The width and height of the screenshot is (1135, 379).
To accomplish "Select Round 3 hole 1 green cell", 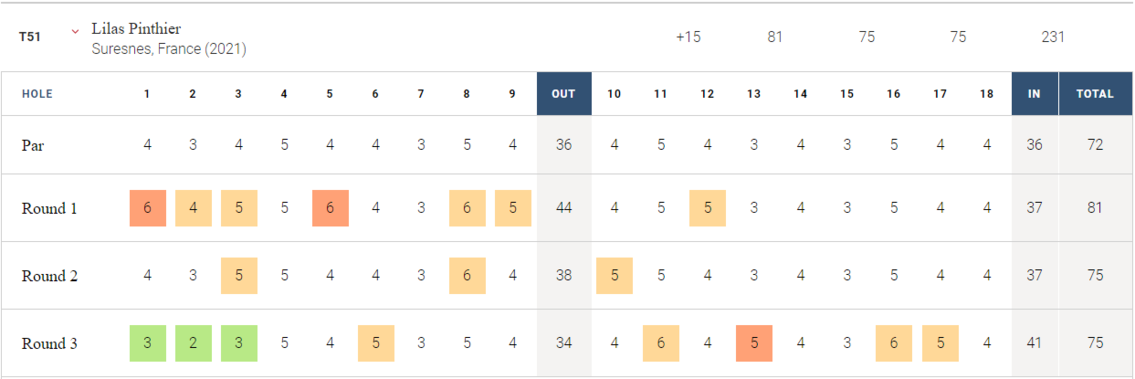I will 148,344.
